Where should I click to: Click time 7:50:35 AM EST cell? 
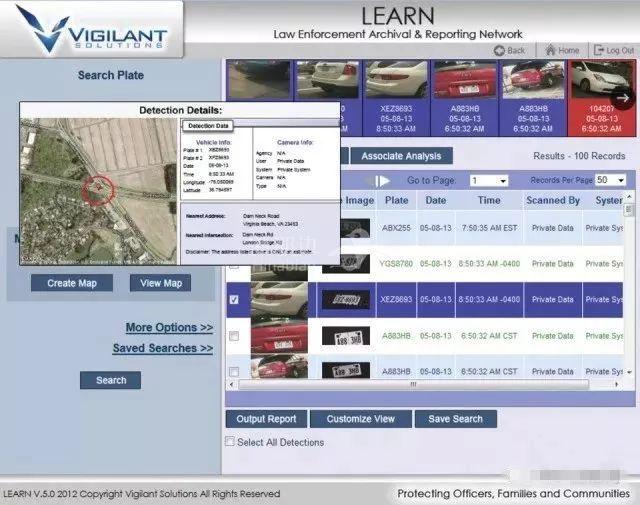click(x=489, y=228)
